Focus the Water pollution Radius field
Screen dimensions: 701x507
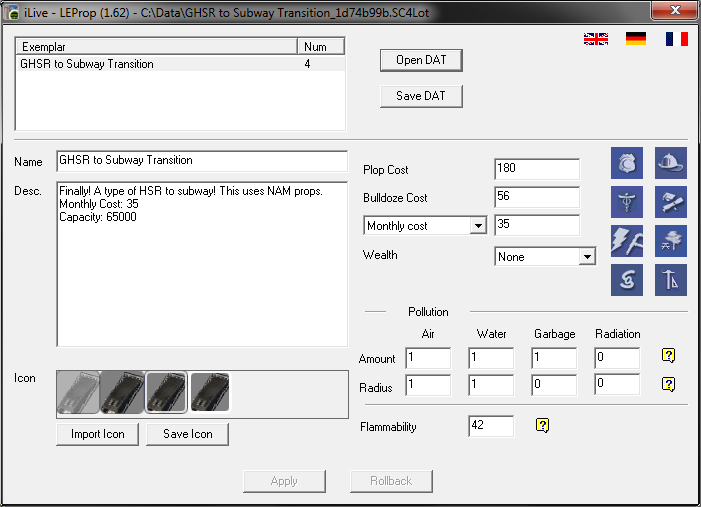point(491,385)
